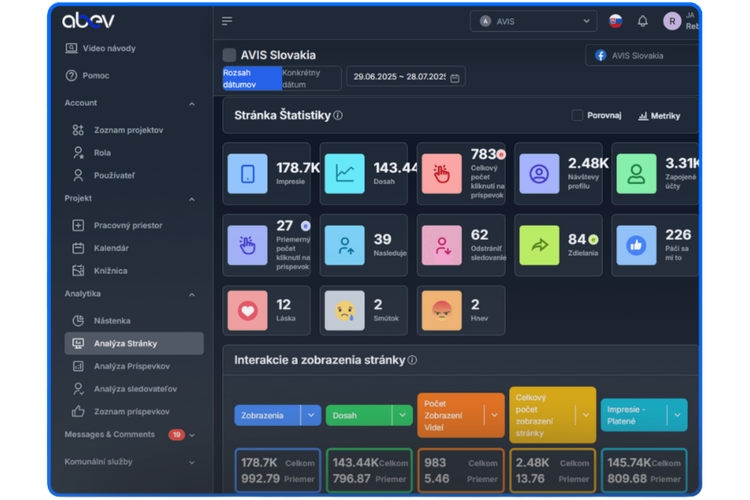Switch language via Slovak flag icon
The image size is (750, 500).
615,21
